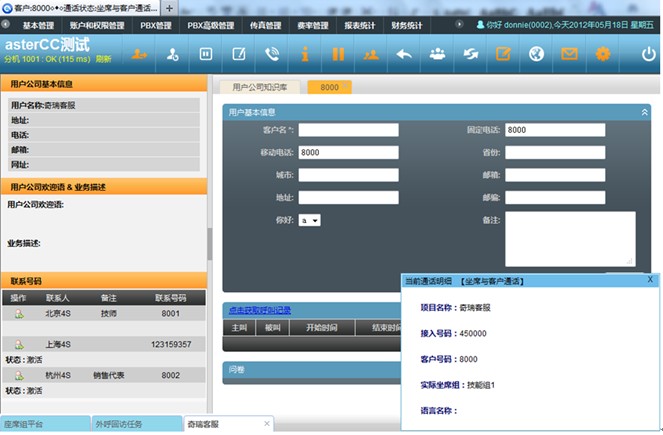The height and width of the screenshot is (435, 663).
Task: Open the 你好 dropdown selector
Action: tap(309, 220)
